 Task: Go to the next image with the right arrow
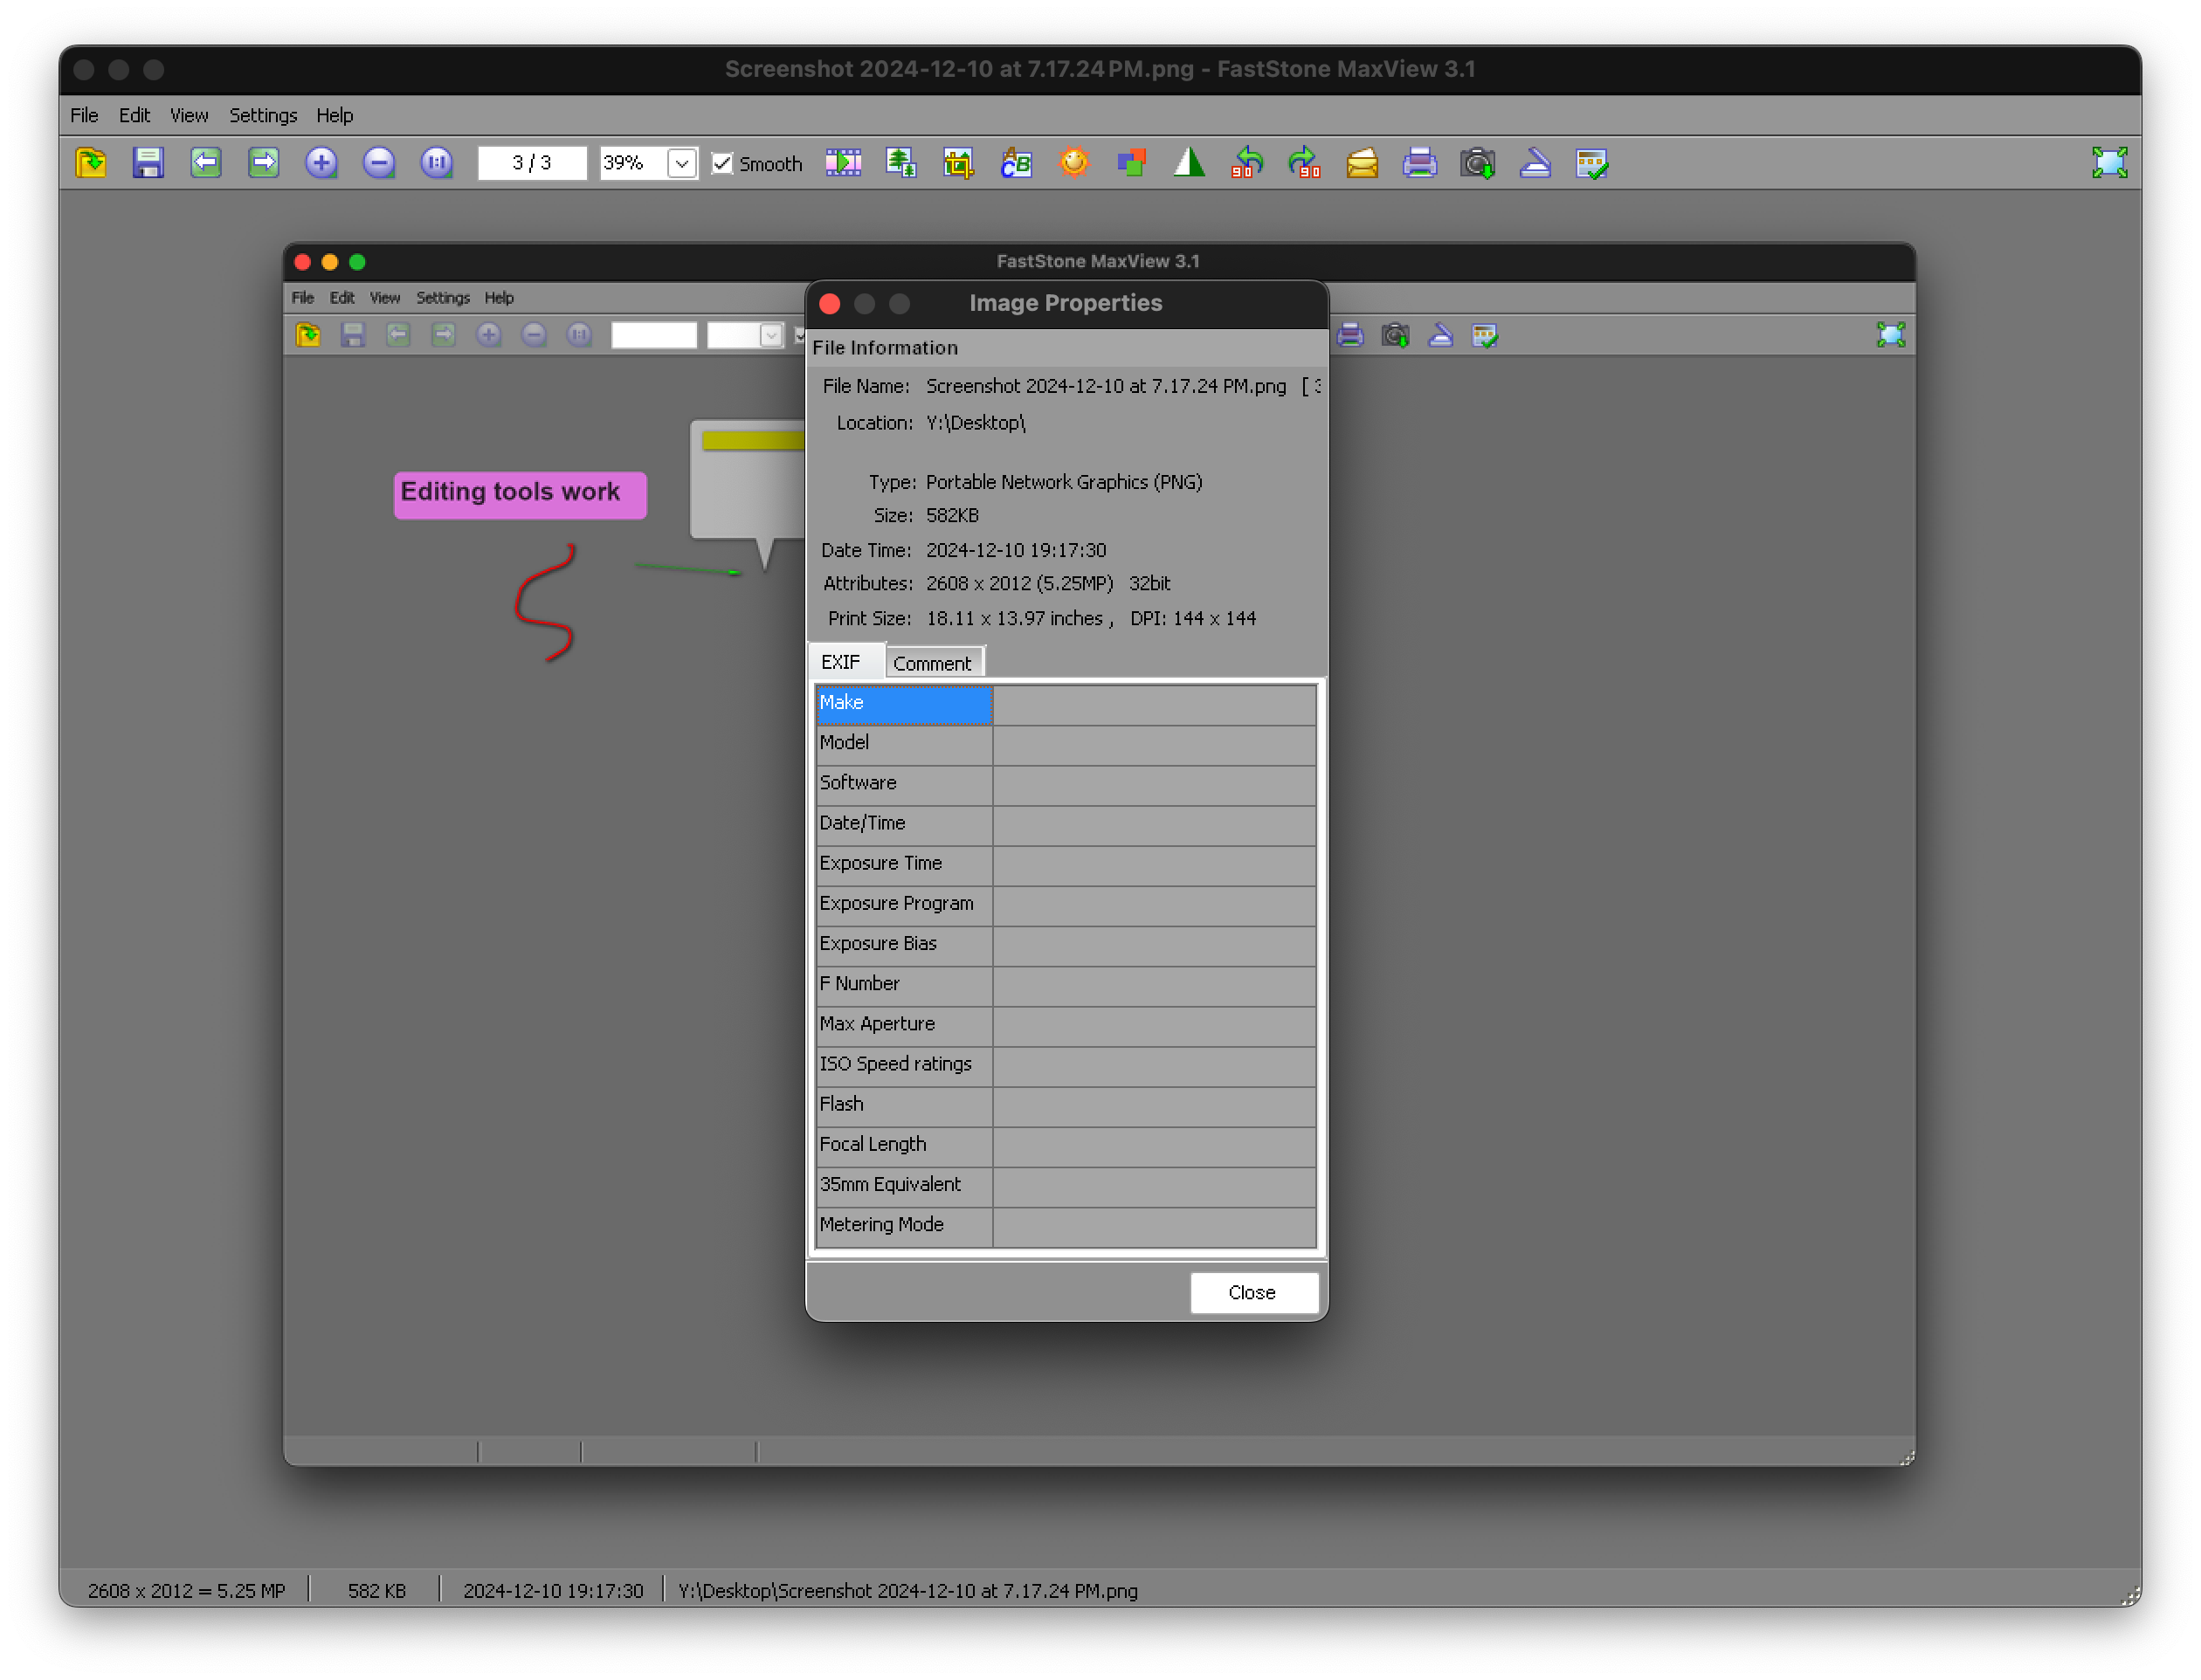coord(264,162)
